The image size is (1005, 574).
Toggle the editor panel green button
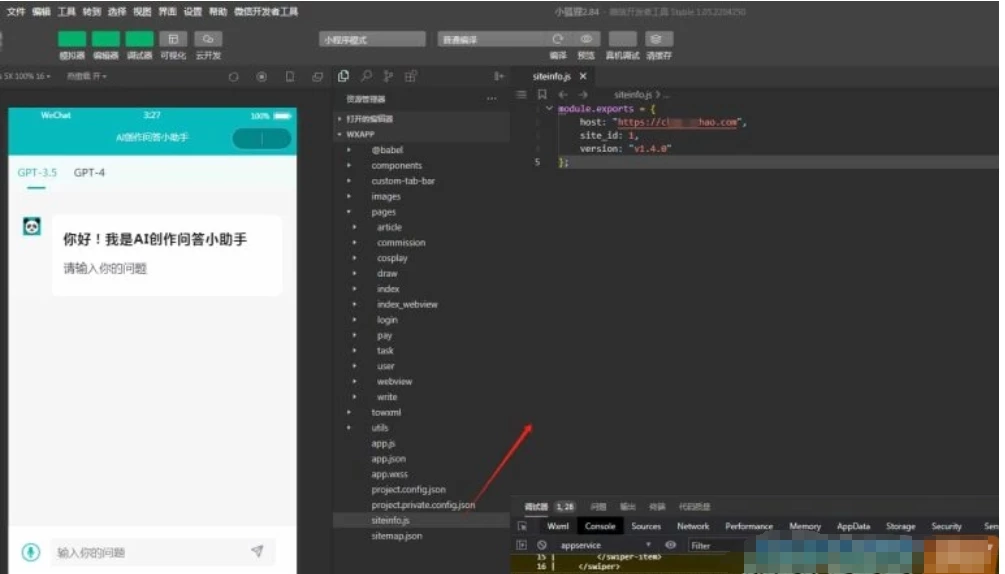pyautogui.click(x=106, y=39)
